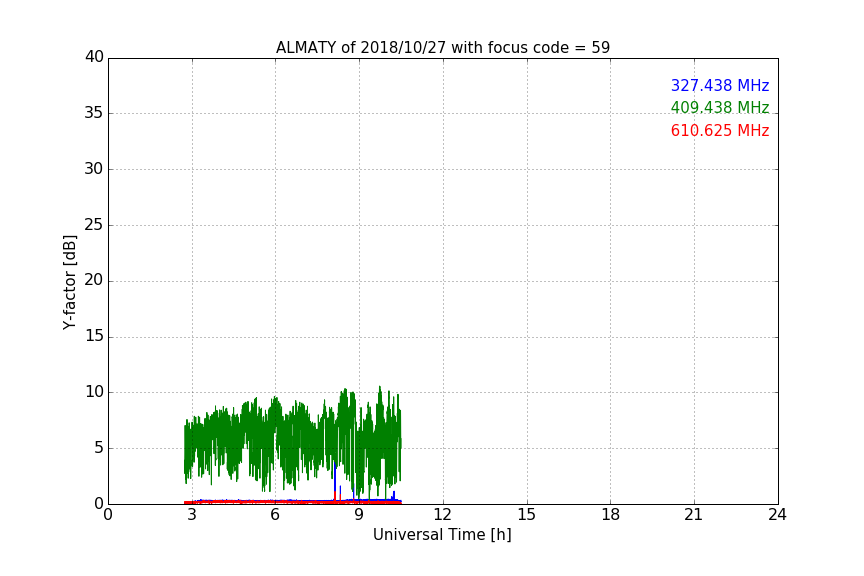This screenshot has width=864, height=576.
Task: Click the y-axis tick value '25'
Action: (94, 225)
